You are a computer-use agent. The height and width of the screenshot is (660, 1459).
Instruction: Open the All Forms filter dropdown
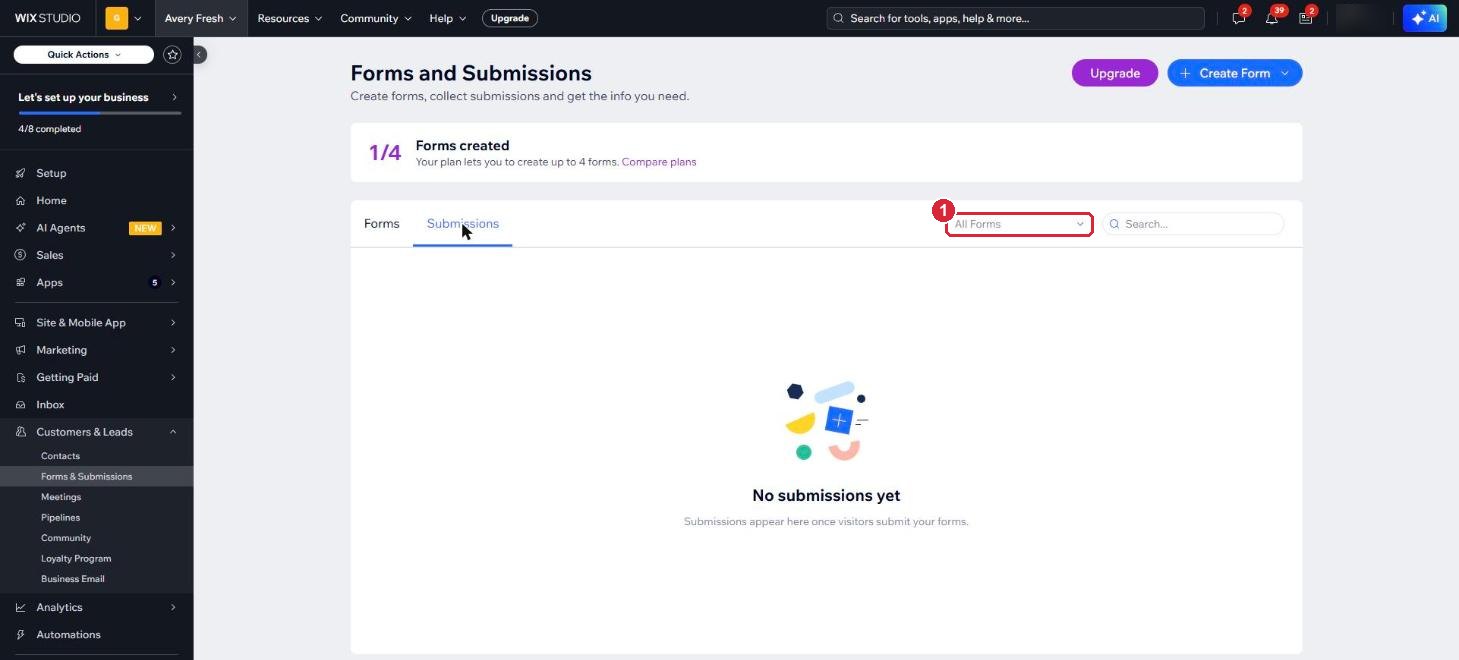1019,224
